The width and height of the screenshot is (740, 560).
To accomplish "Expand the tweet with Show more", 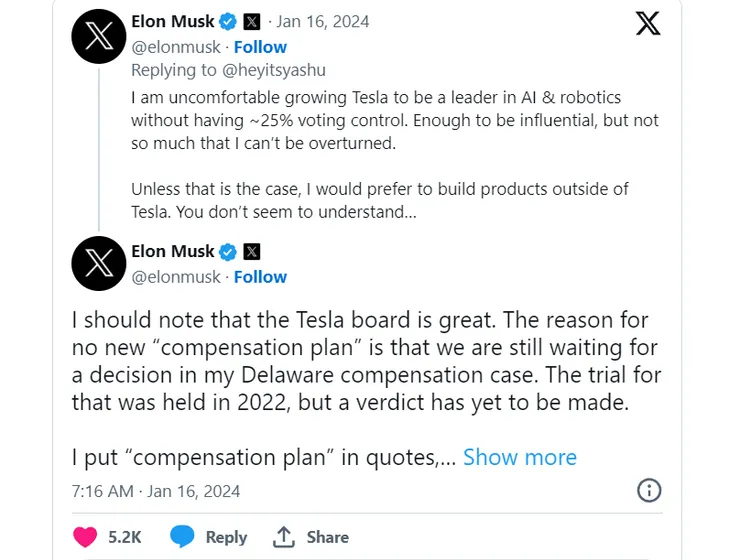I will click(x=519, y=457).
